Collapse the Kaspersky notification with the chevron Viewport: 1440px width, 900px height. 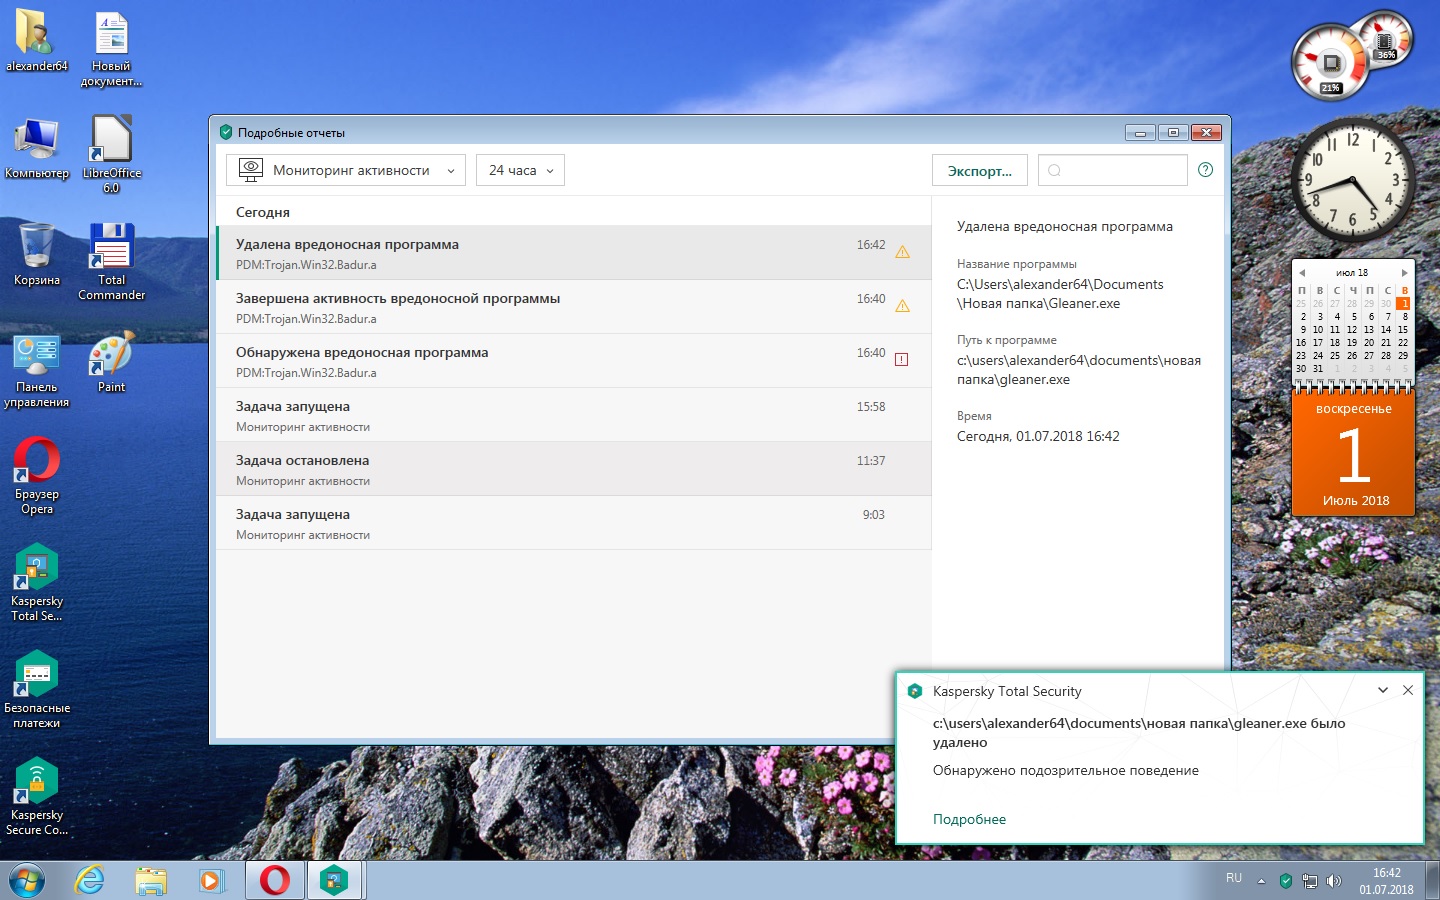click(x=1383, y=690)
